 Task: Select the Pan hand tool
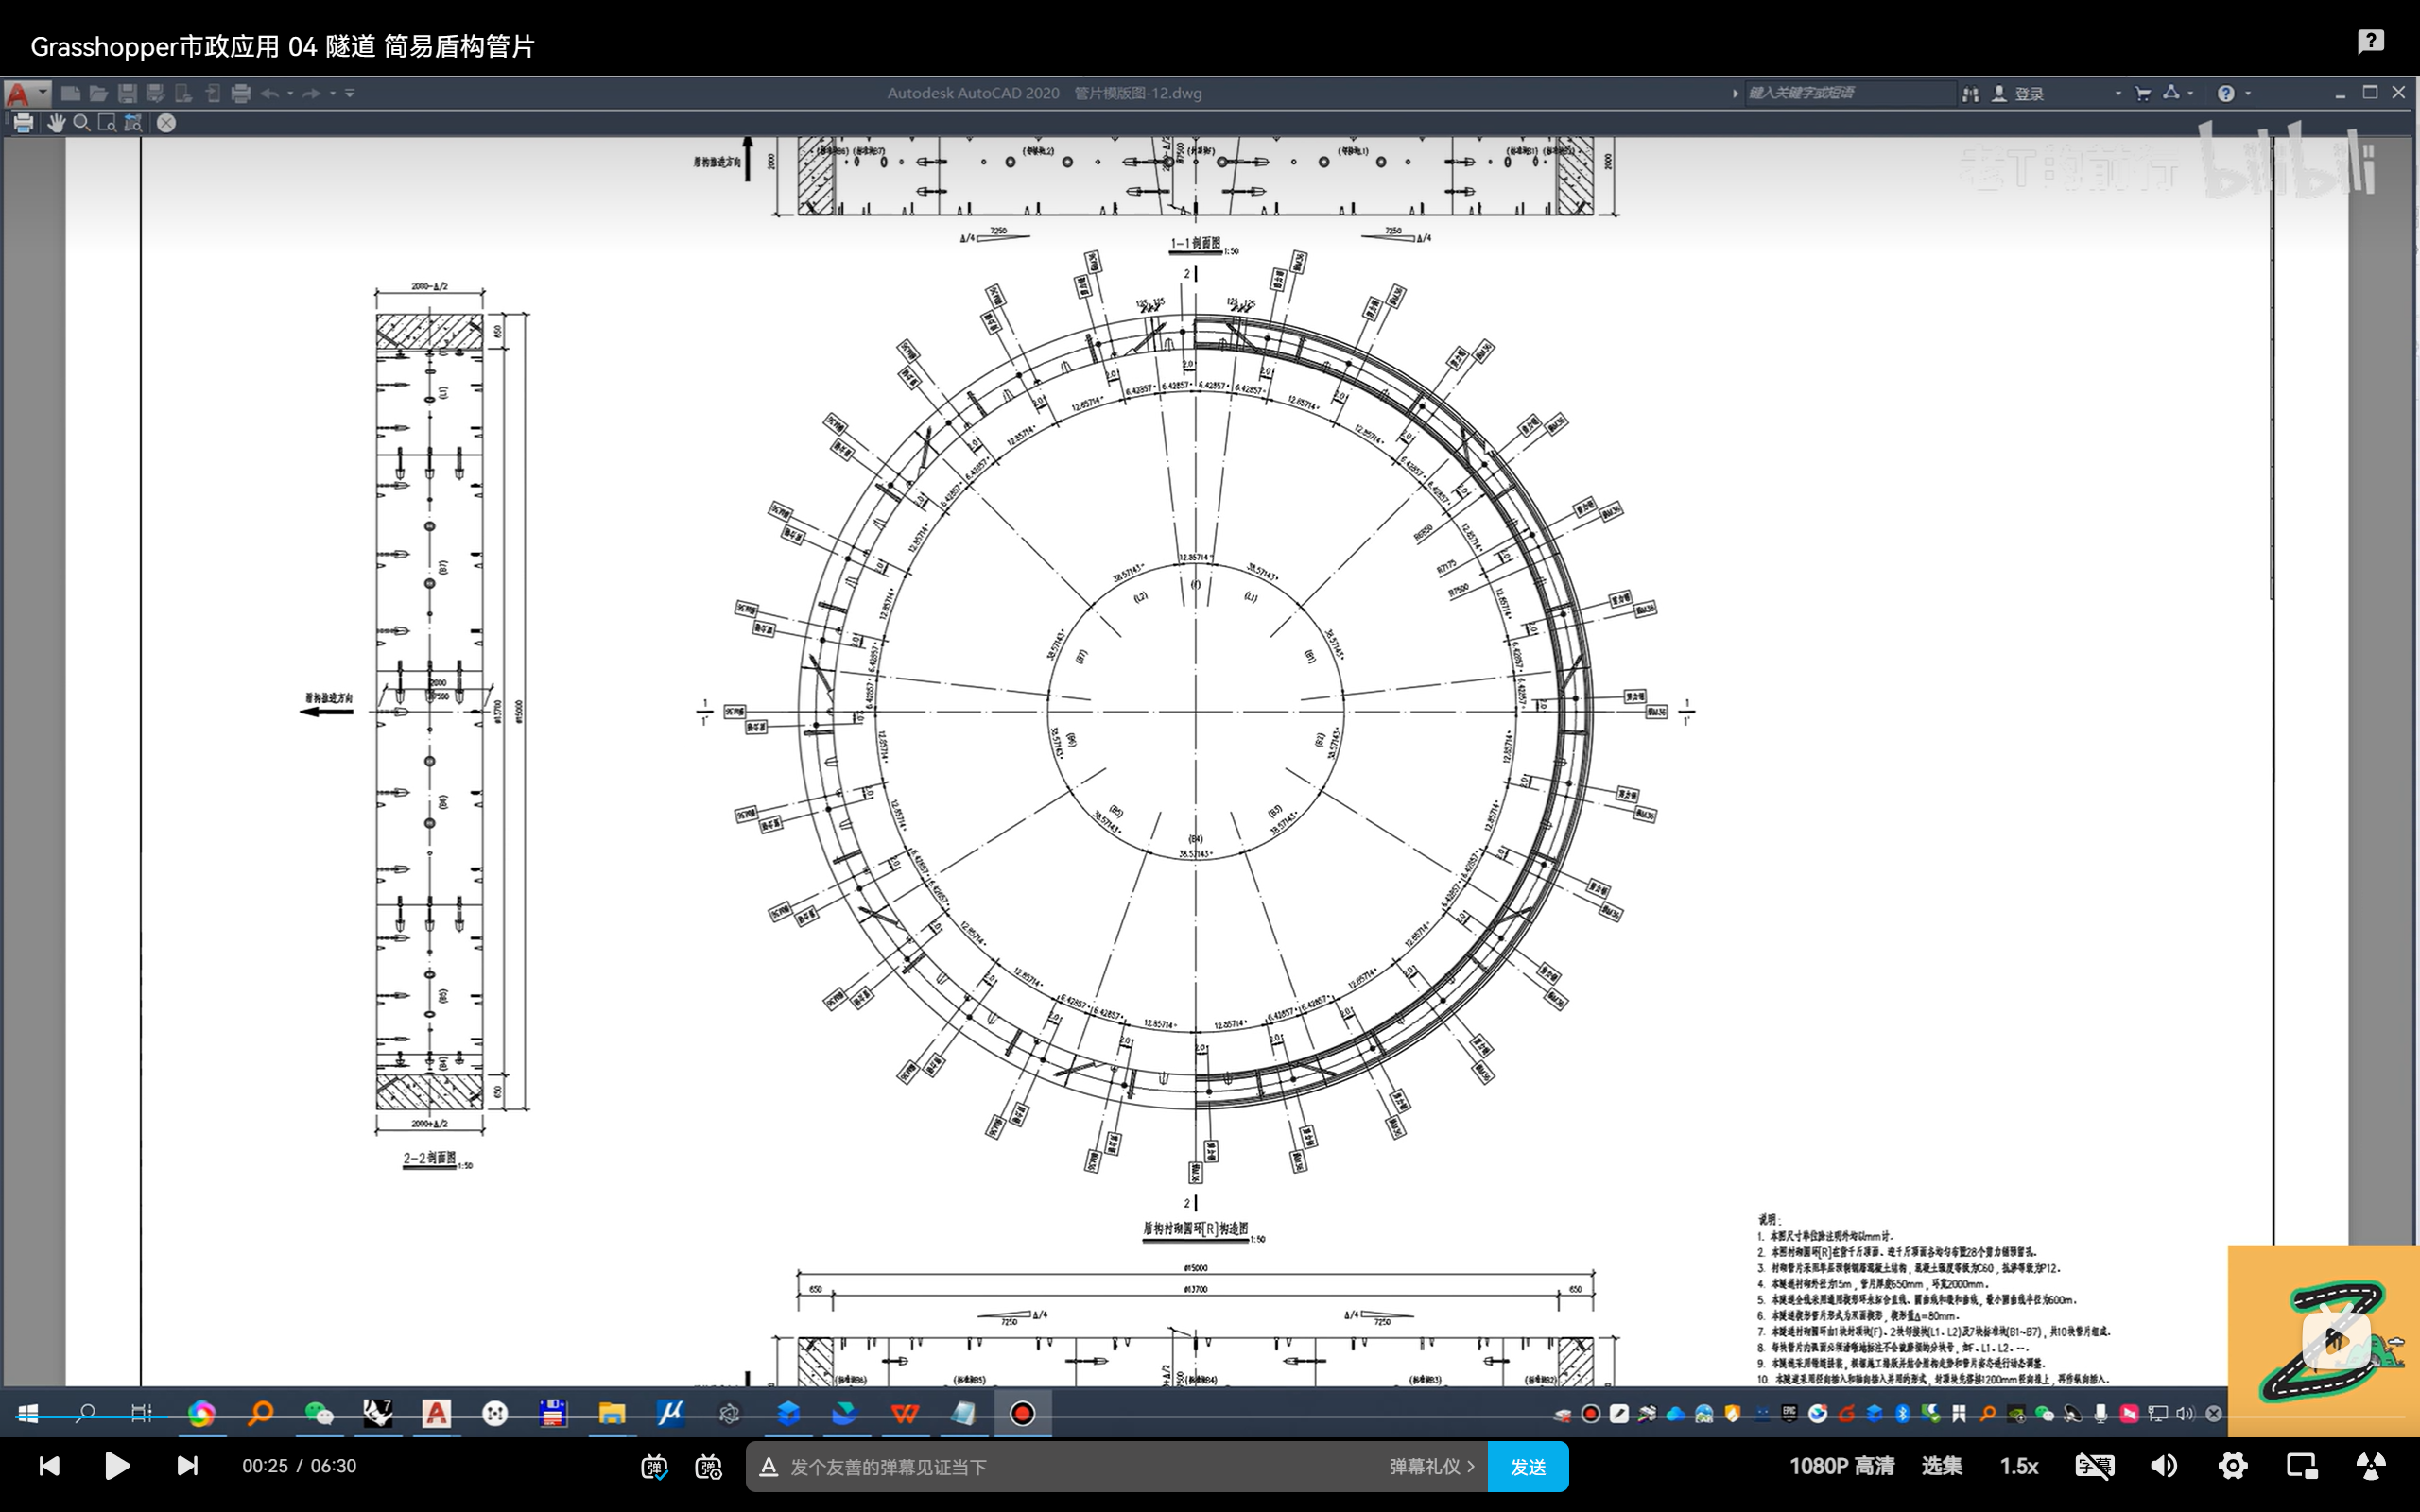(x=56, y=123)
